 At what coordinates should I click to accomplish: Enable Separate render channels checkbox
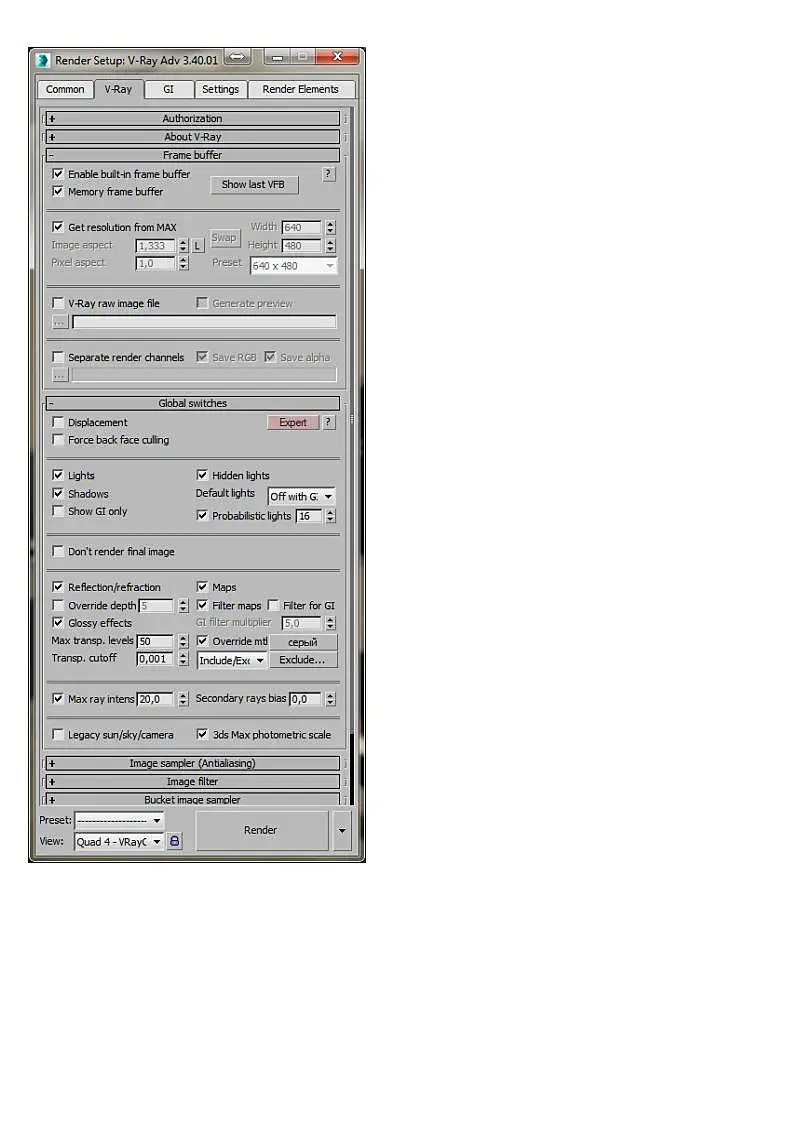[58, 357]
